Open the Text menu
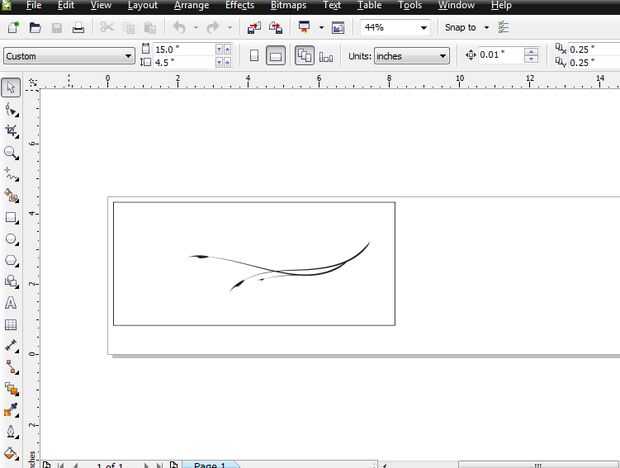620x468 pixels. (332, 6)
